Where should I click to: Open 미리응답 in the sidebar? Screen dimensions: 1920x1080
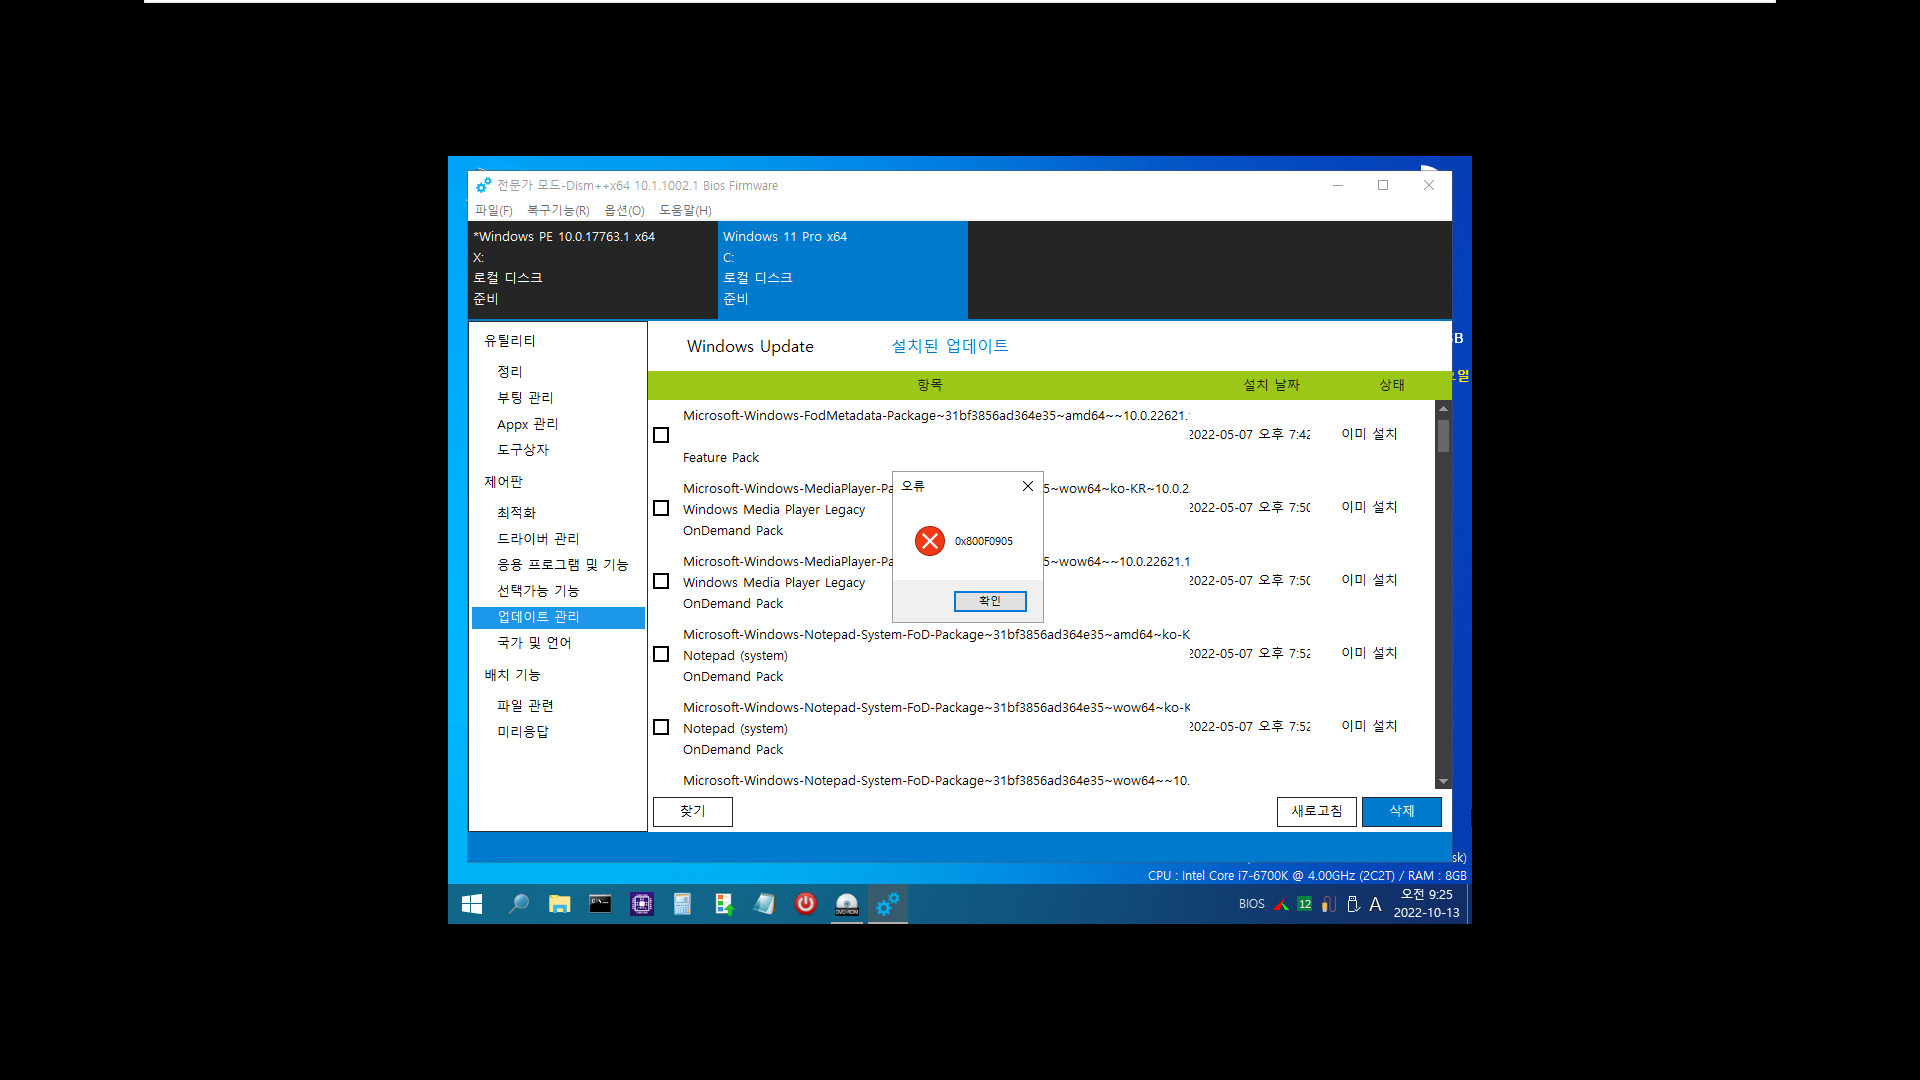(522, 732)
